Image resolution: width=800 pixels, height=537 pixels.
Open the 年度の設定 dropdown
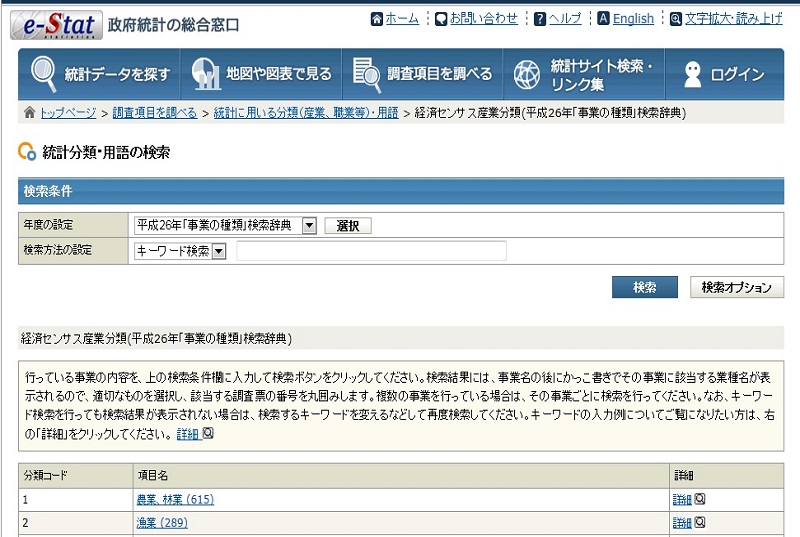[225, 225]
